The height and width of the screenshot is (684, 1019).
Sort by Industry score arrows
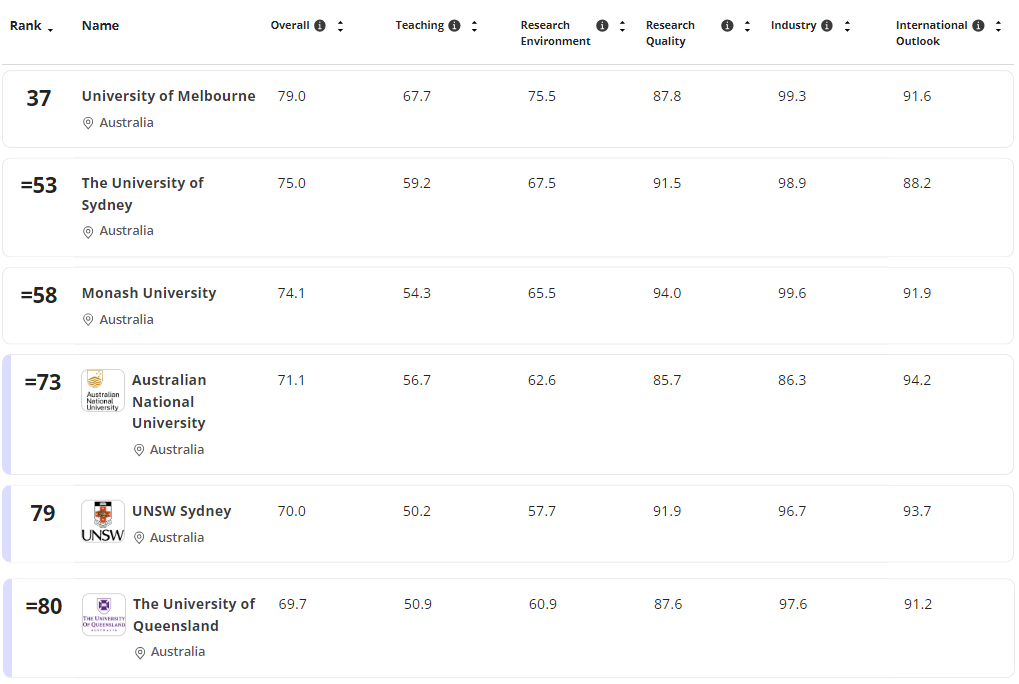tap(847, 26)
